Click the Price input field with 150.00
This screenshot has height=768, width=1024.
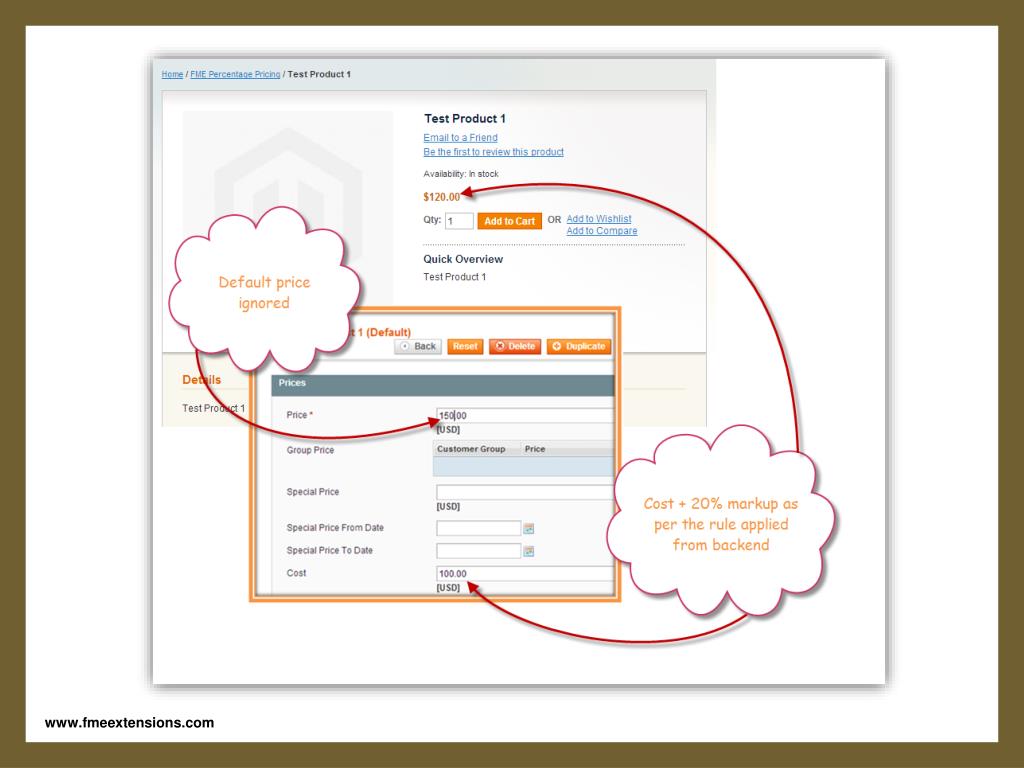pos(525,415)
